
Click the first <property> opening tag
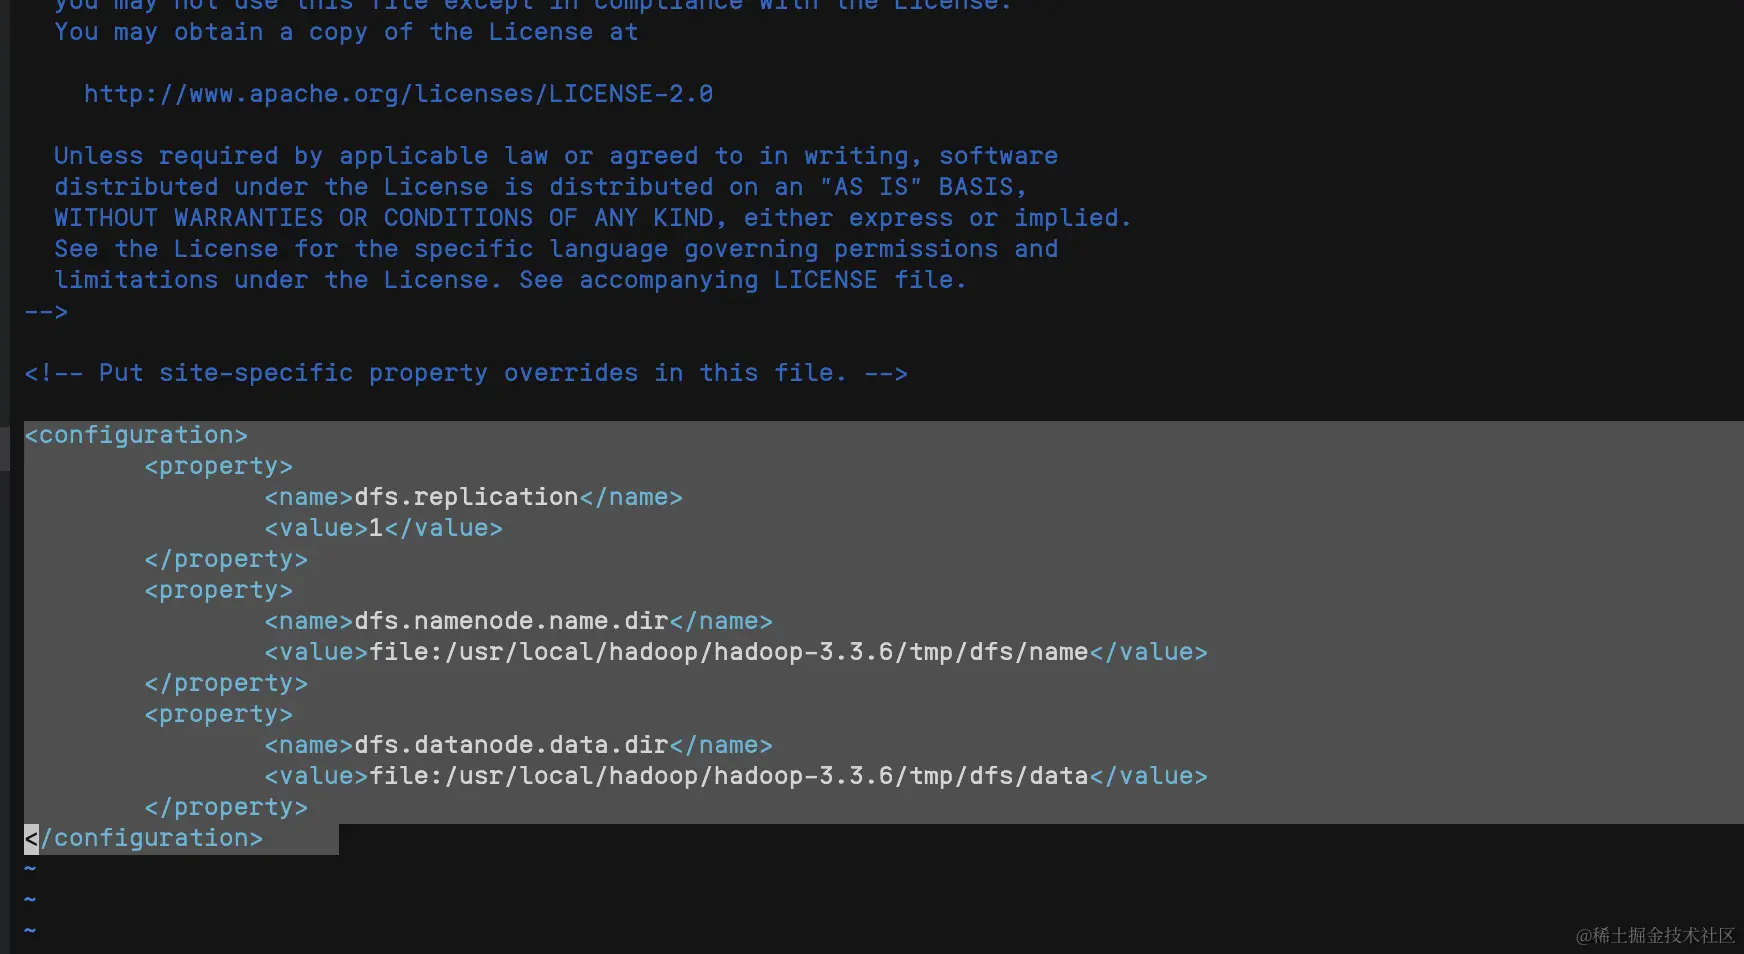pos(218,466)
